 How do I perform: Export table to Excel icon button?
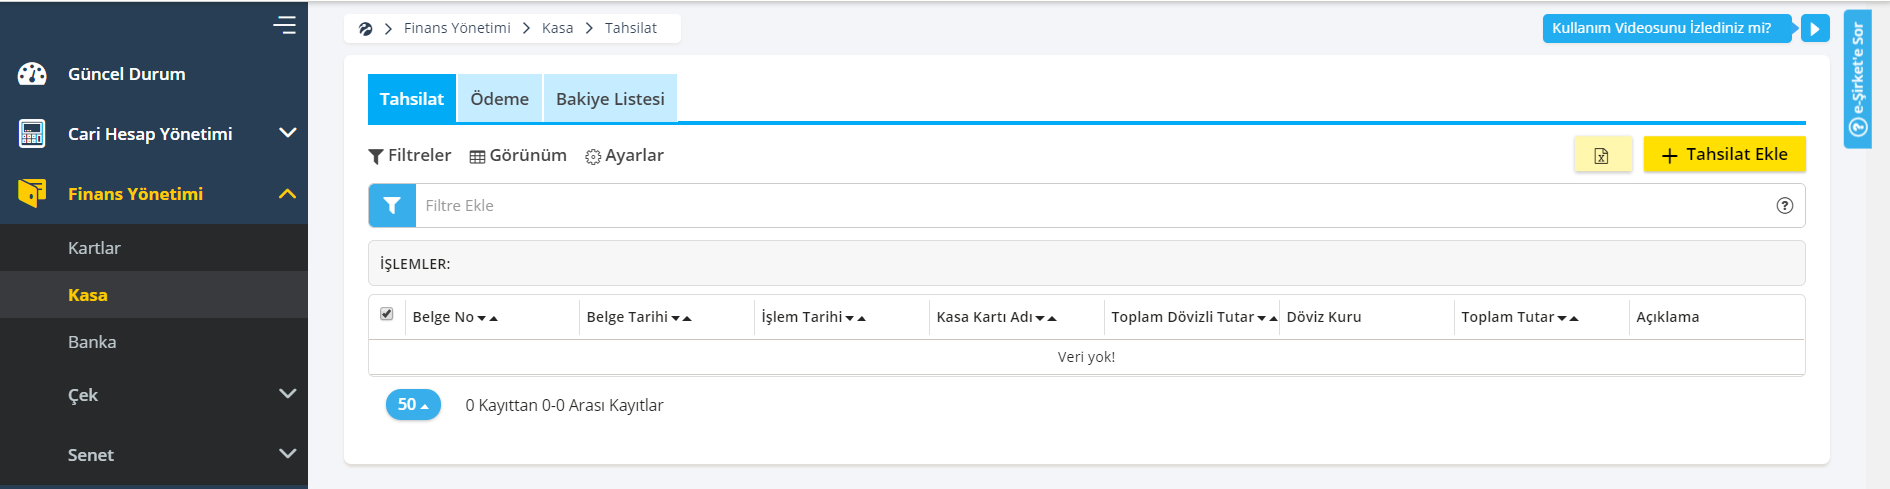(1602, 155)
